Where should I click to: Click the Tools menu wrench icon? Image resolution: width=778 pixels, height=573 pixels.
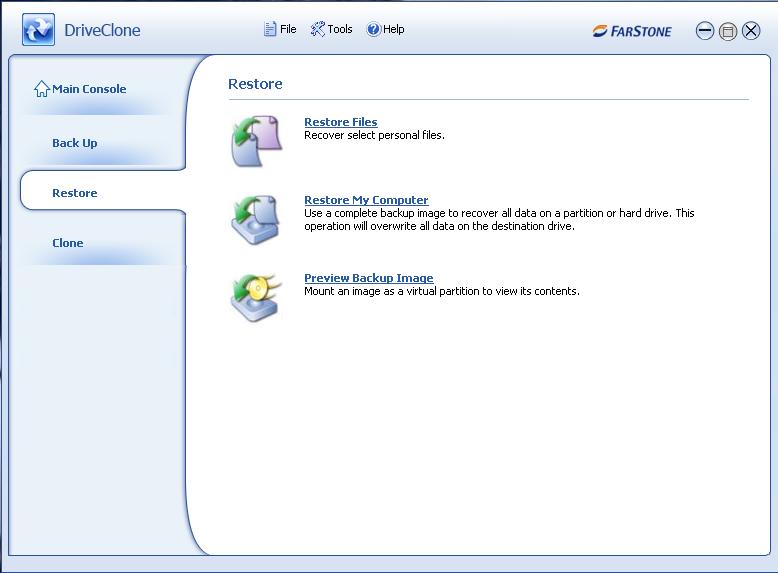point(318,29)
